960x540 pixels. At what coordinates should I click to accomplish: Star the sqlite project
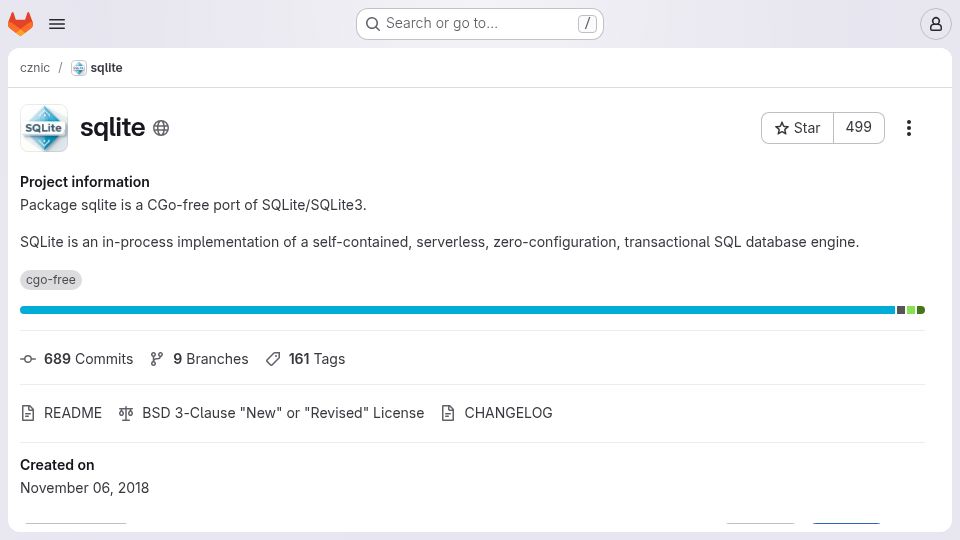pyautogui.click(x=797, y=128)
